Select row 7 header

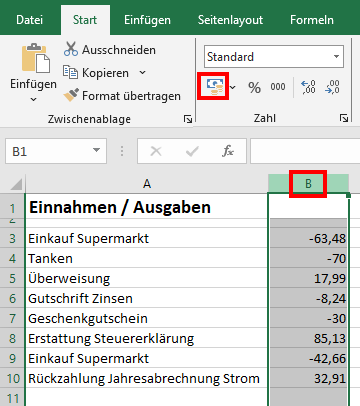(x=12, y=318)
